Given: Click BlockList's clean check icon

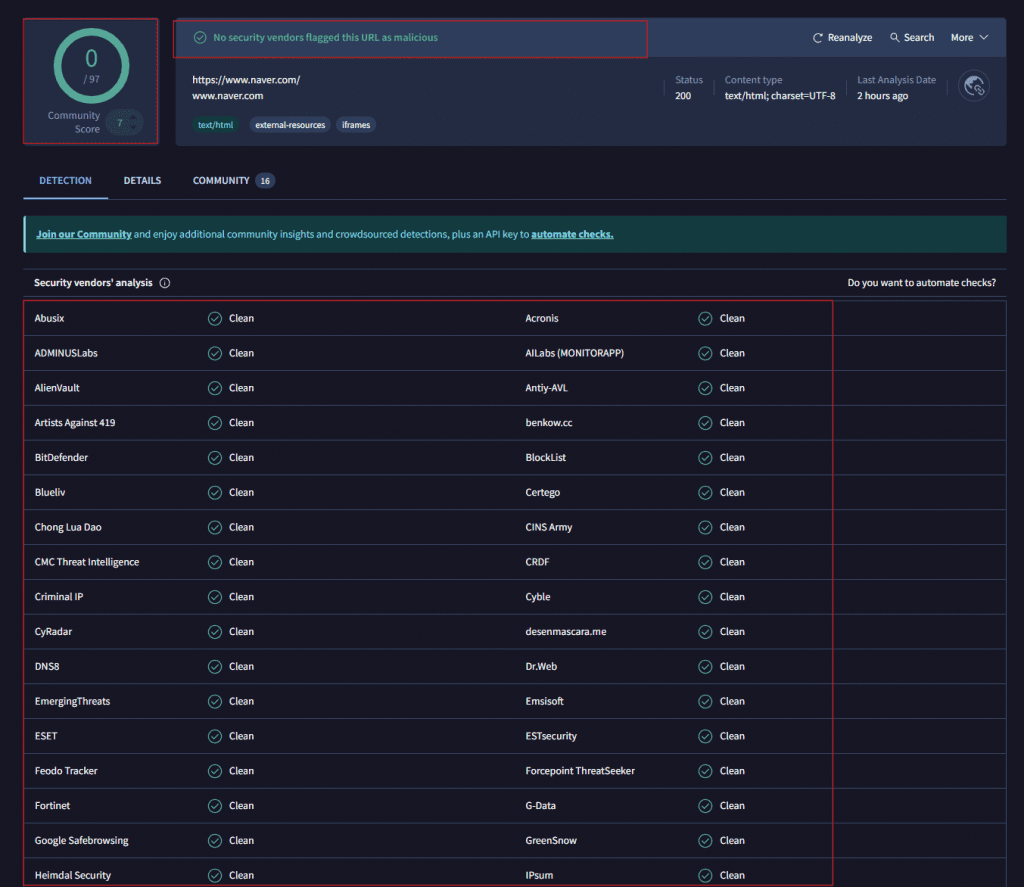Looking at the screenshot, I should [x=705, y=458].
